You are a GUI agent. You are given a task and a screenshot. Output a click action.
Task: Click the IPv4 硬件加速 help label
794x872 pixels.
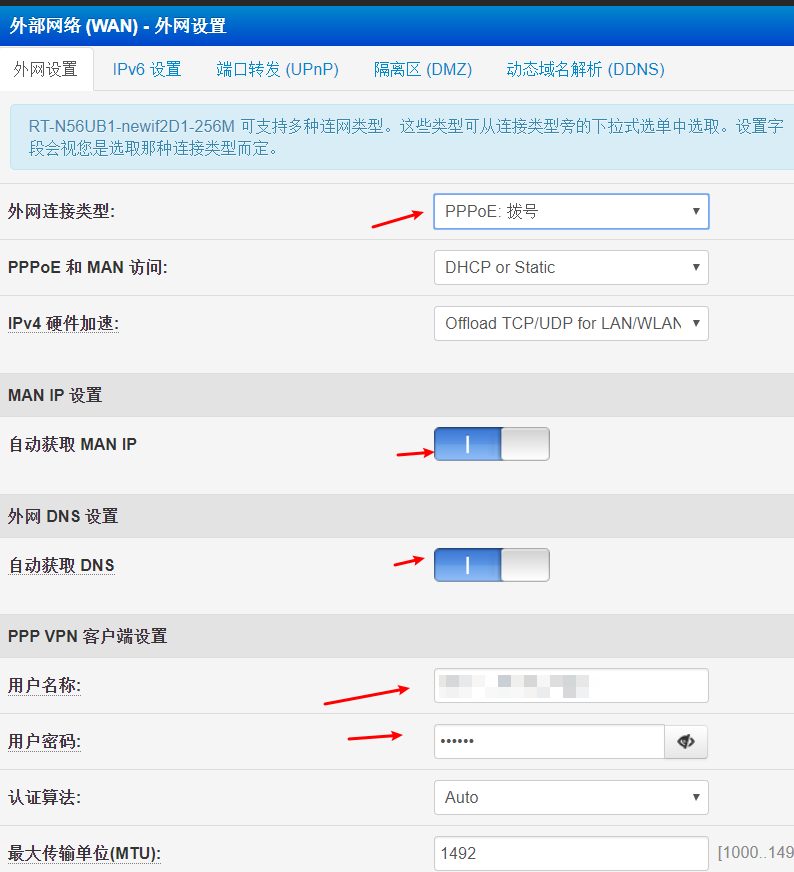click(63, 324)
